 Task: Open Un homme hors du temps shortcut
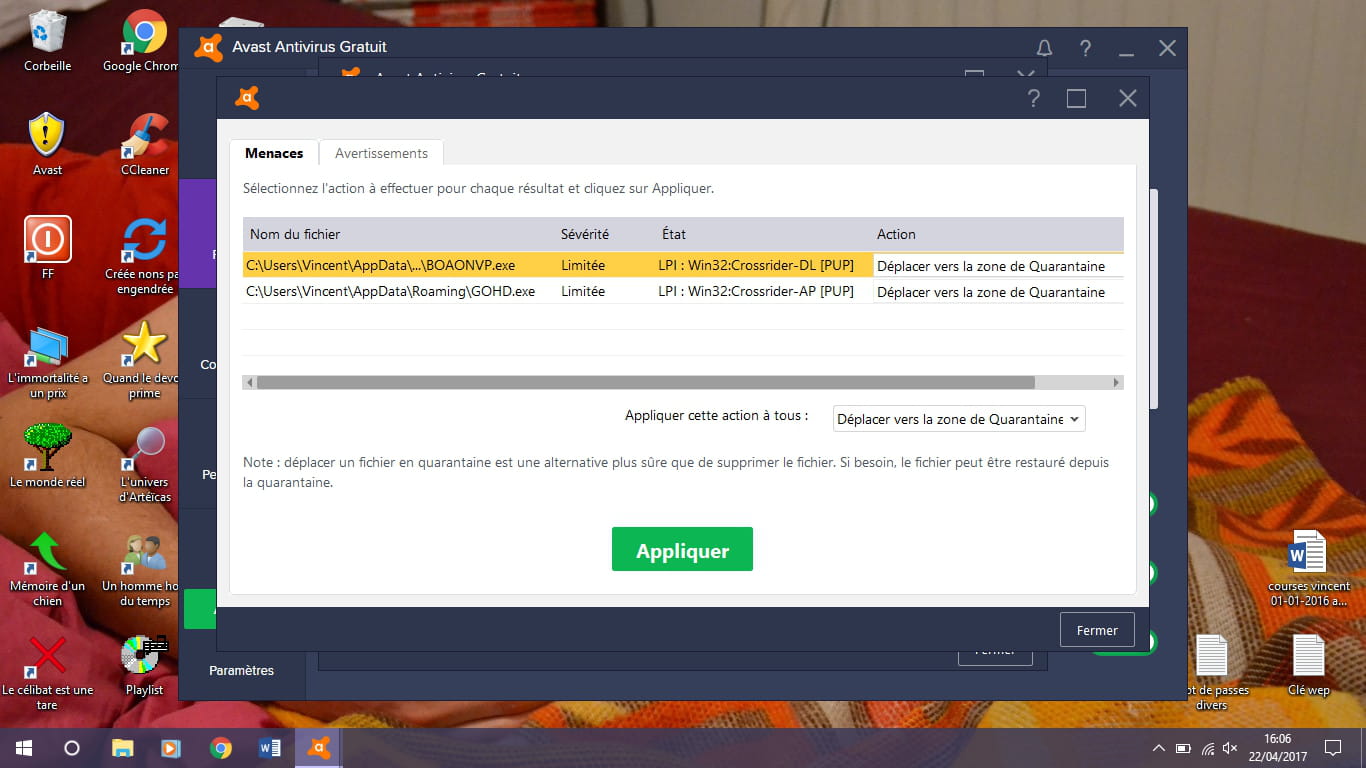tap(143, 568)
